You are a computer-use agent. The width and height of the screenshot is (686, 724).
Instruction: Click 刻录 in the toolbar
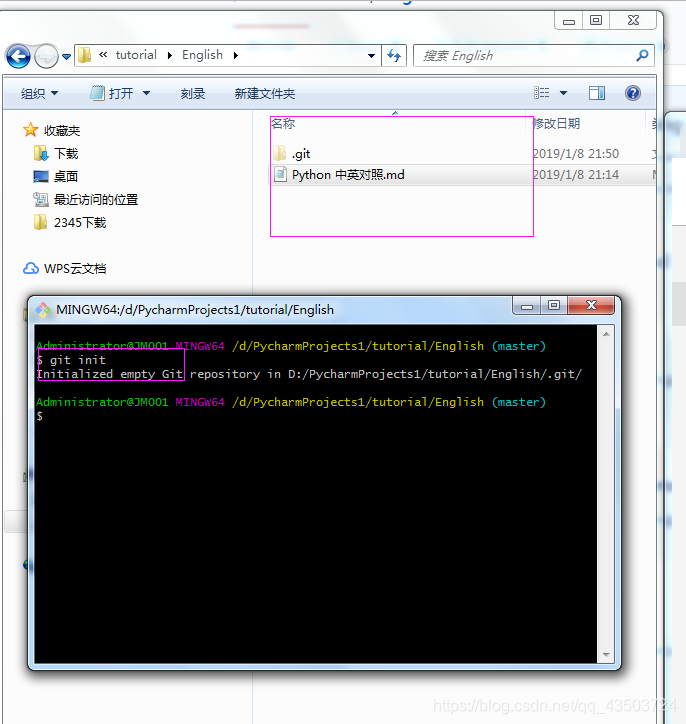[193, 94]
